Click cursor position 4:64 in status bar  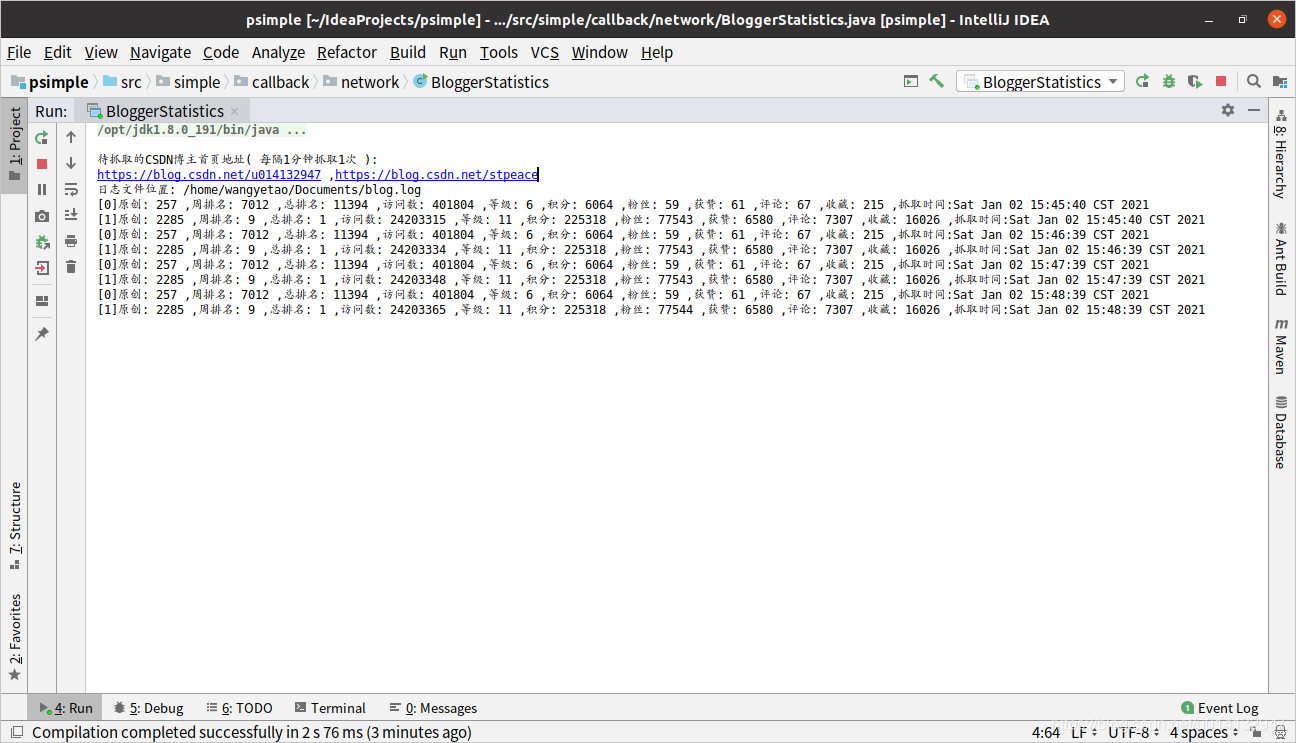click(x=1046, y=732)
